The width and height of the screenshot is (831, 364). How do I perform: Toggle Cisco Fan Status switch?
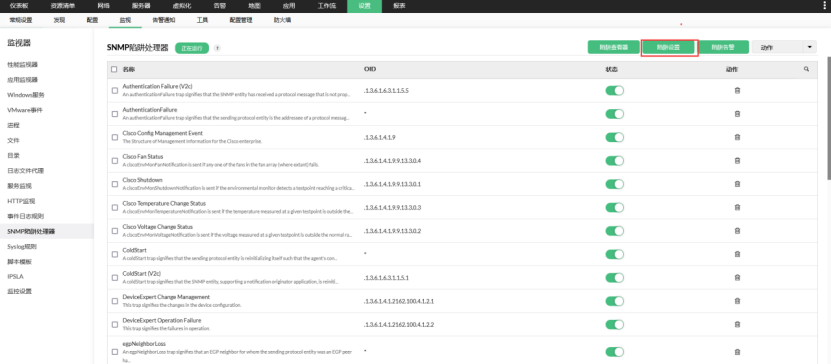pos(615,161)
